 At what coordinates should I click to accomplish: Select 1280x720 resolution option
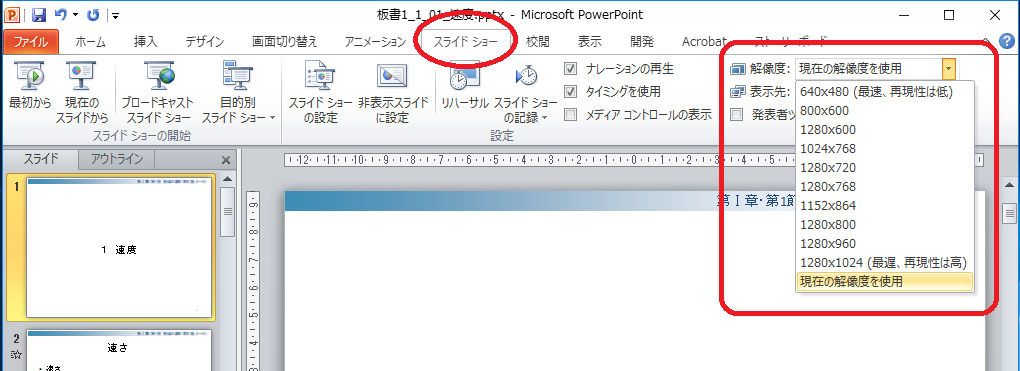(885, 168)
